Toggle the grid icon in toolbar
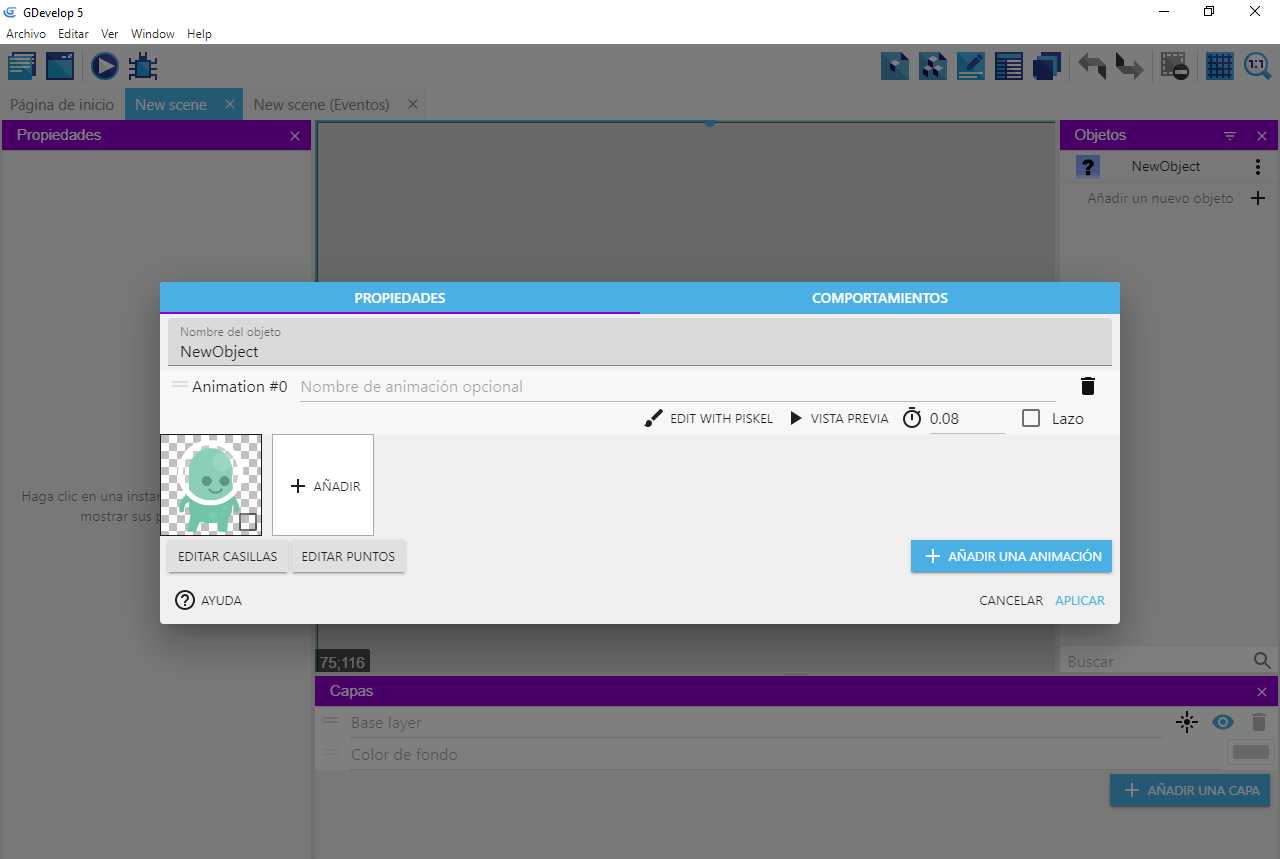The height and width of the screenshot is (859, 1280). tap(1219, 67)
